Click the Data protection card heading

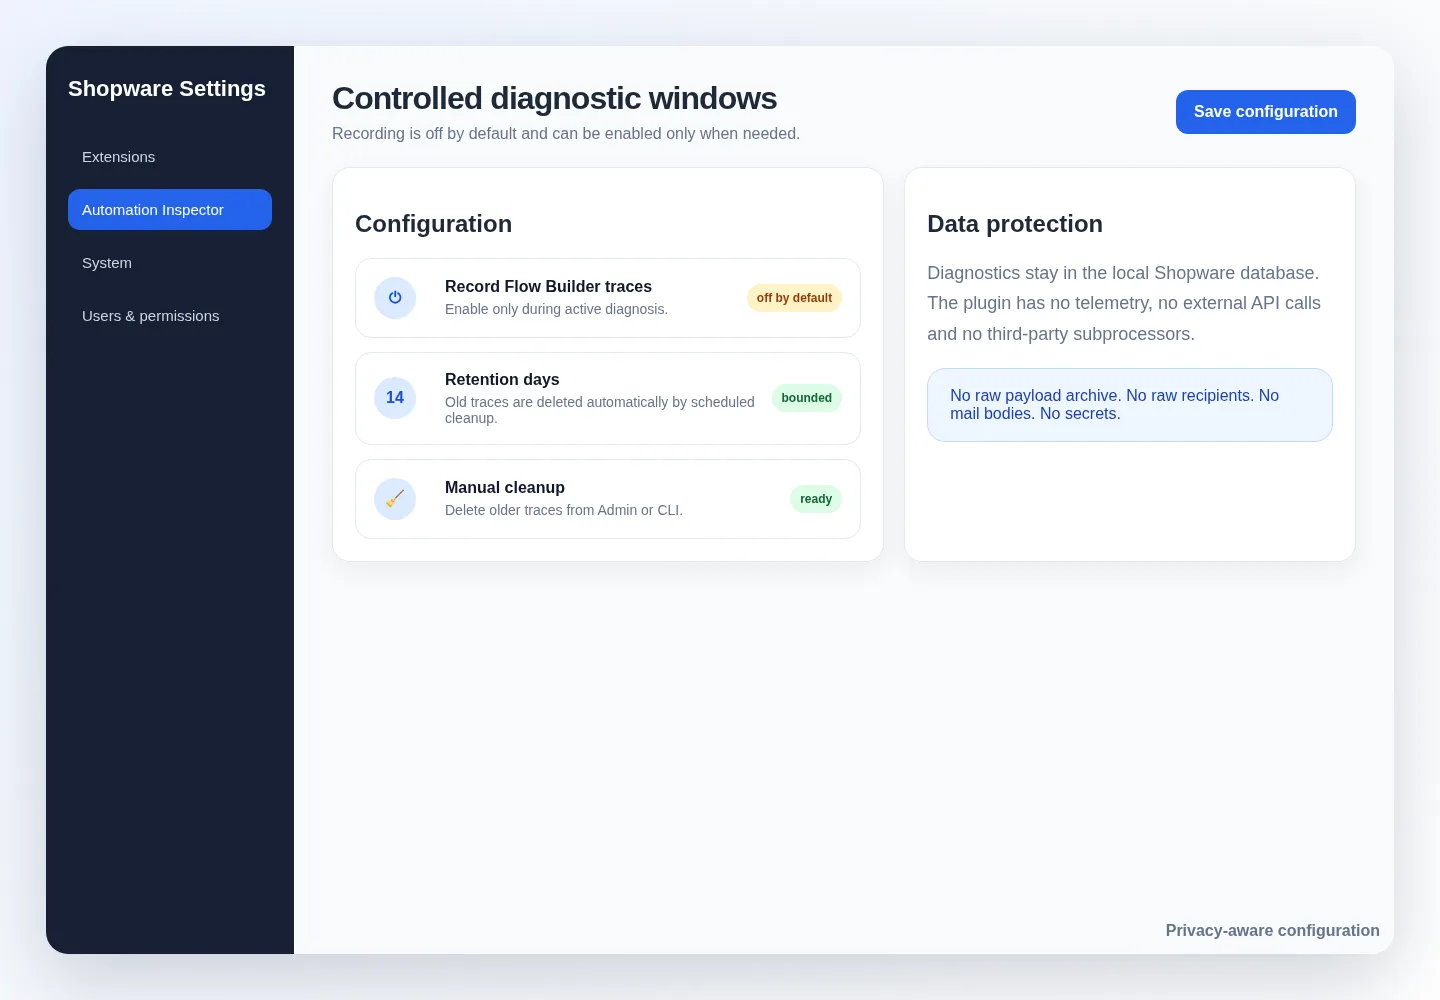point(1015,224)
